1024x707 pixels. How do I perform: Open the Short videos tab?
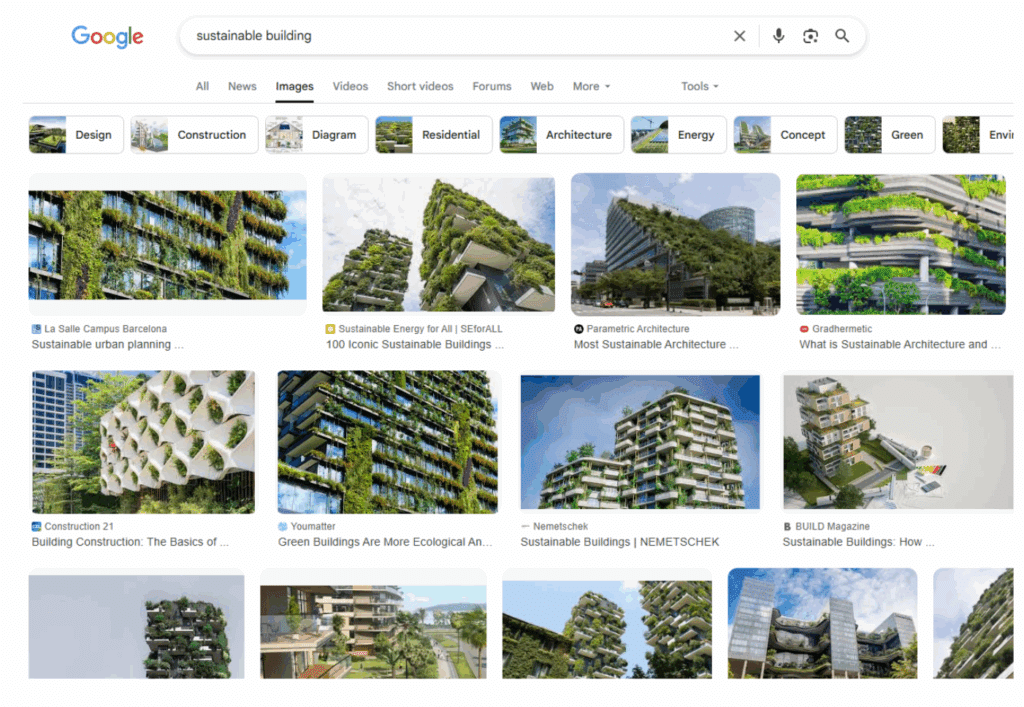[420, 86]
